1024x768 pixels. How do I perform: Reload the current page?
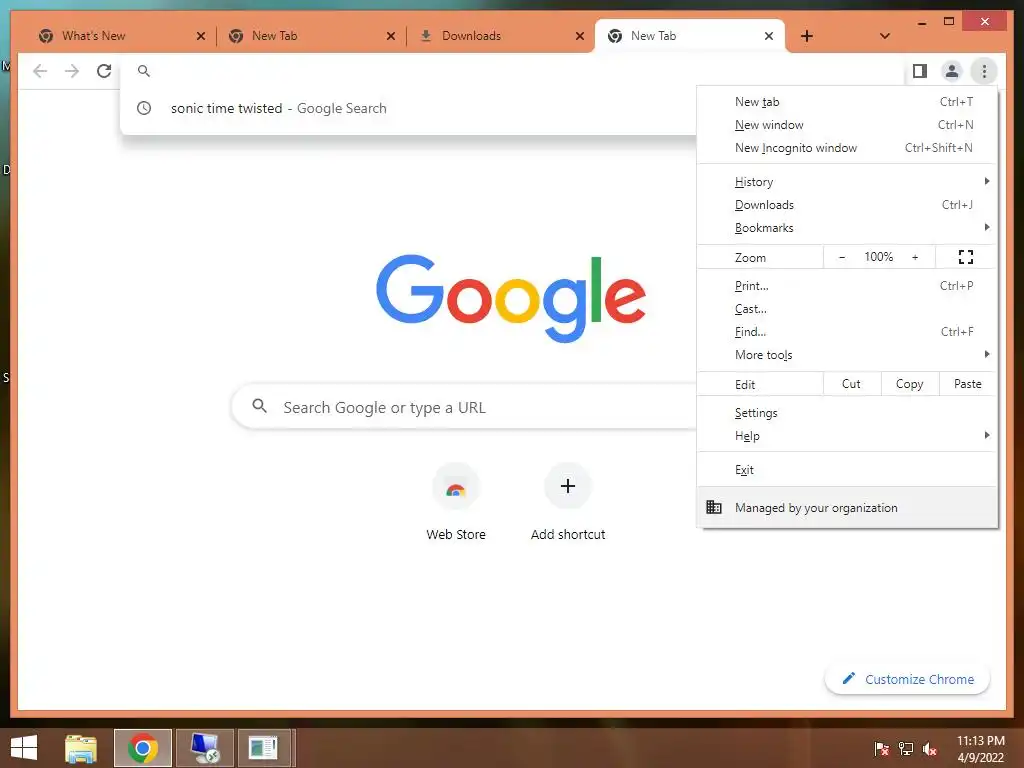104,71
